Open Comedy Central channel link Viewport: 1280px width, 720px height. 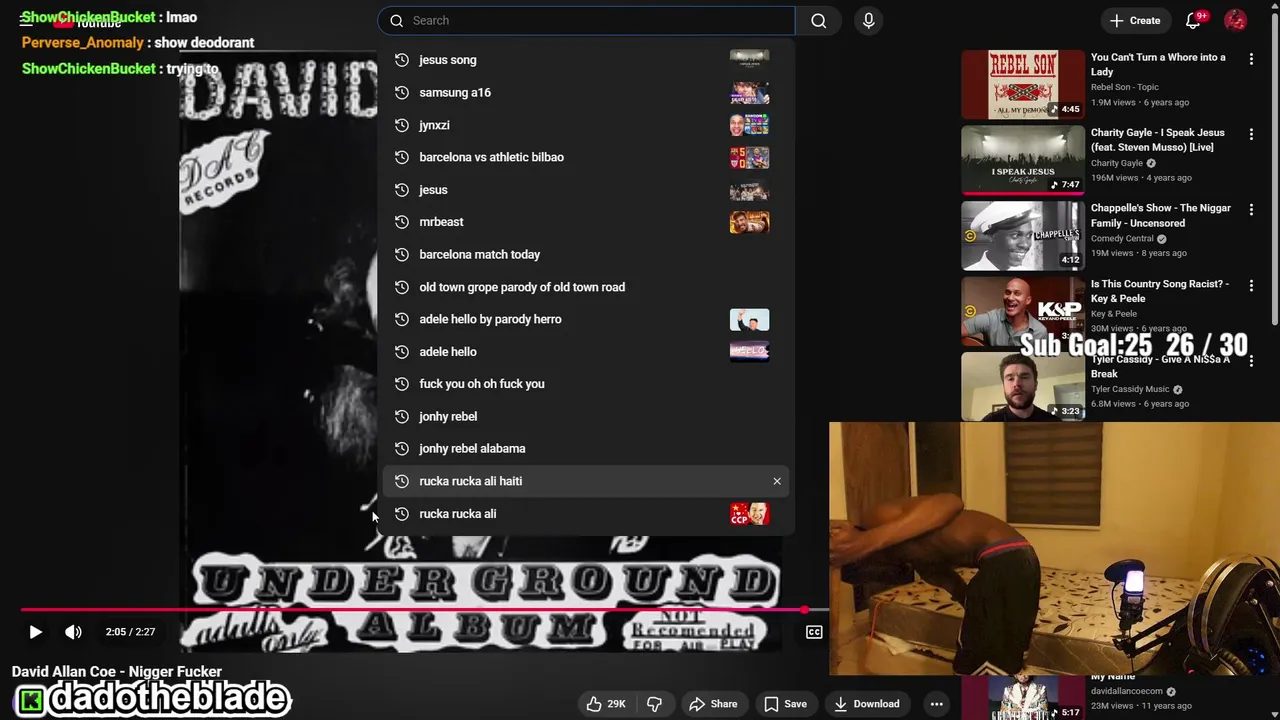click(x=1122, y=239)
